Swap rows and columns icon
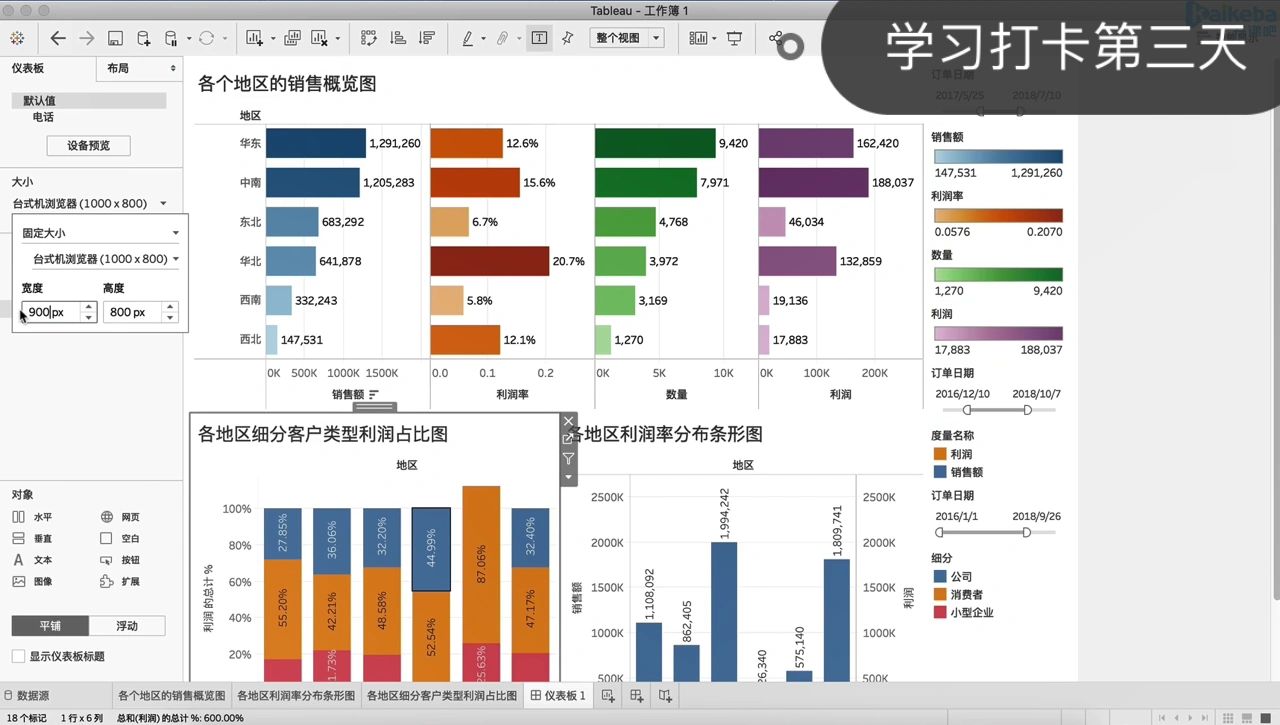The height and width of the screenshot is (725, 1280). (369, 38)
